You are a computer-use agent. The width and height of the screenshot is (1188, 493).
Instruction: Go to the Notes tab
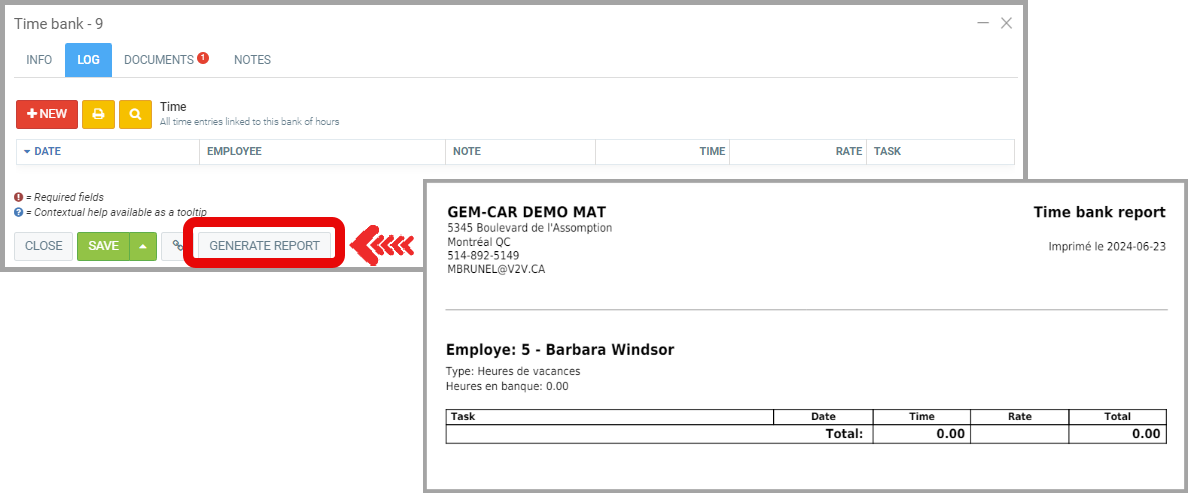point(252,60)
